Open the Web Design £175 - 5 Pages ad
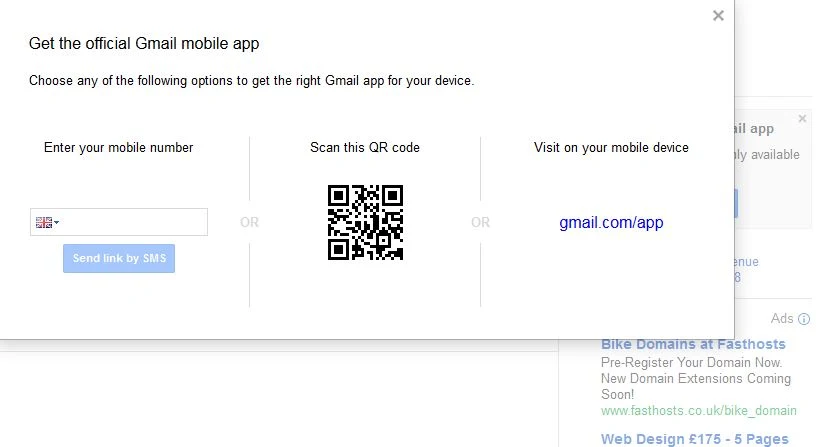824x447 pixels. [694, 439]
